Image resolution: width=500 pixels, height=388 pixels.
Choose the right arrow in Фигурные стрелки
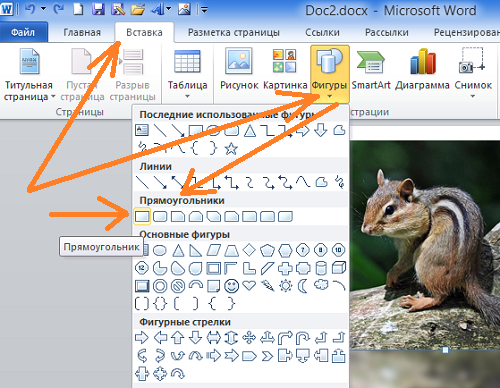coord(142,338)
